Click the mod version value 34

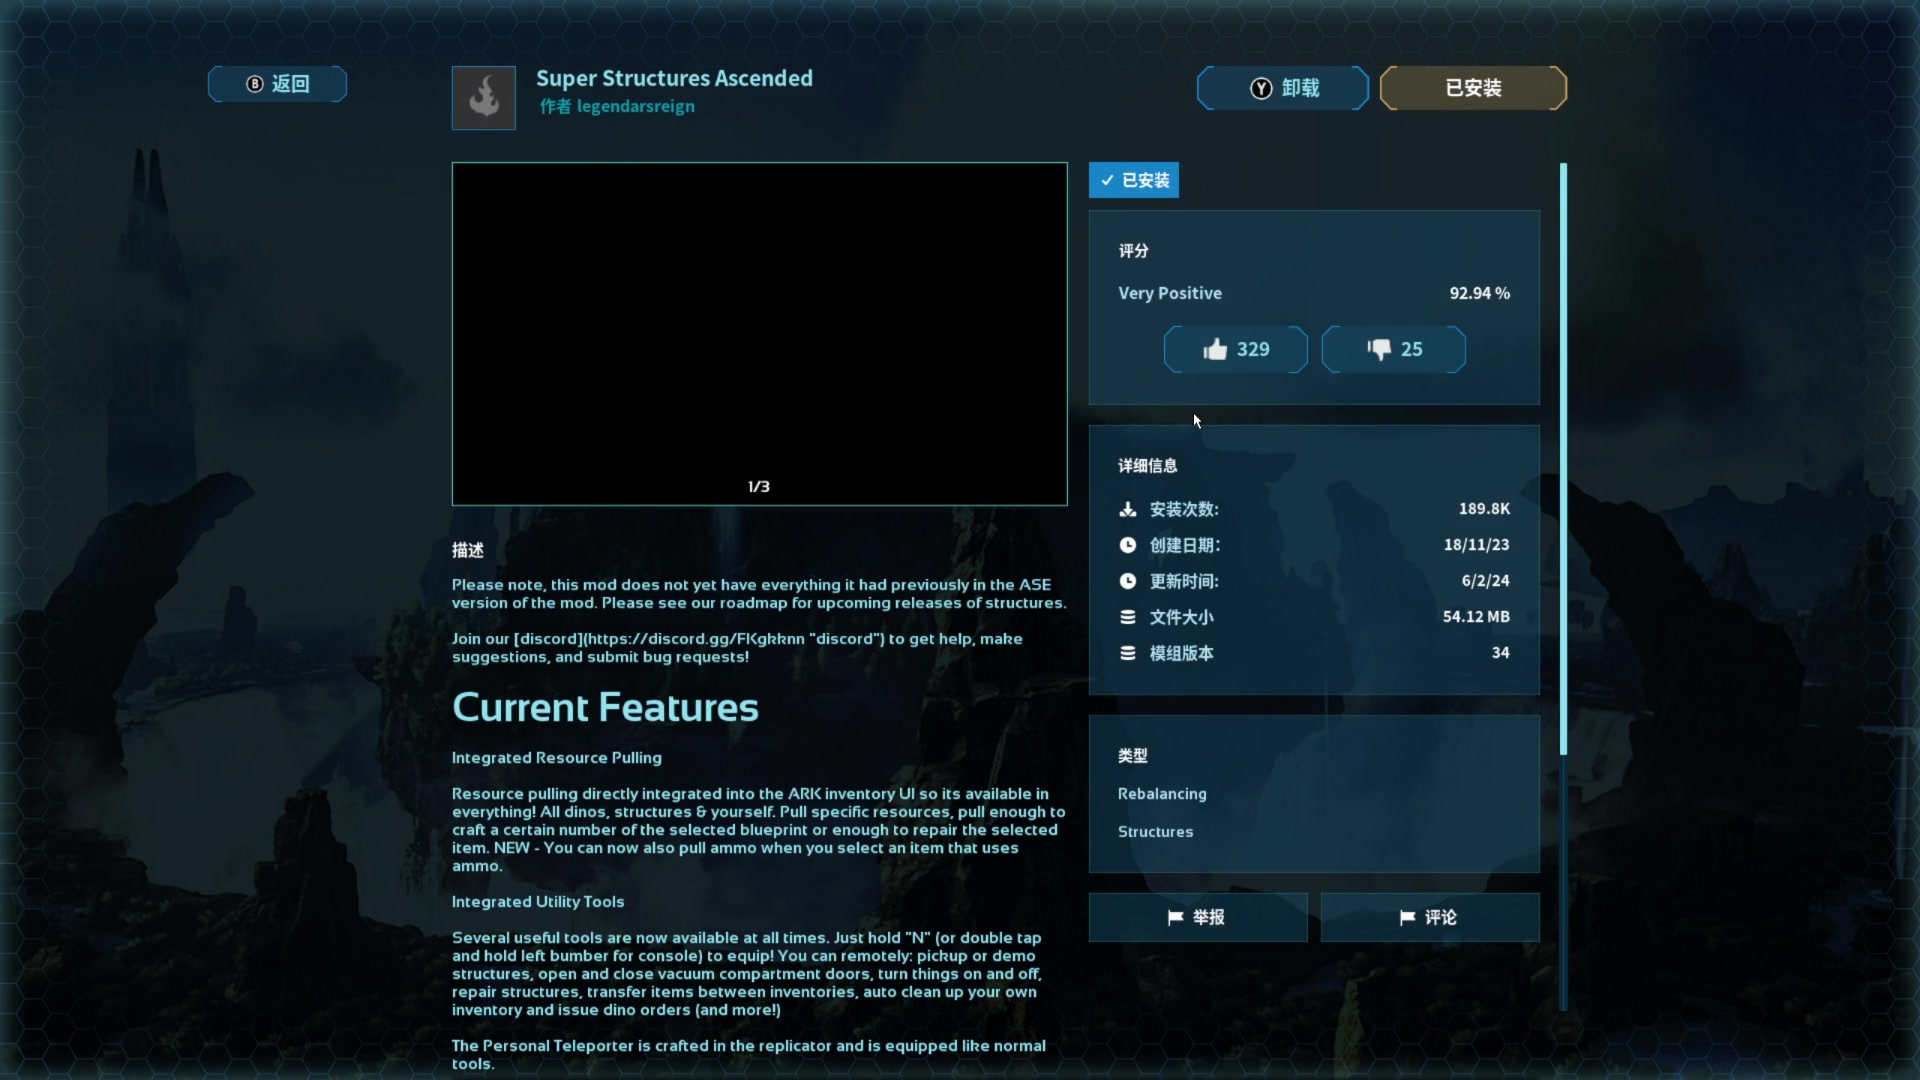[x=1500, y=653]
